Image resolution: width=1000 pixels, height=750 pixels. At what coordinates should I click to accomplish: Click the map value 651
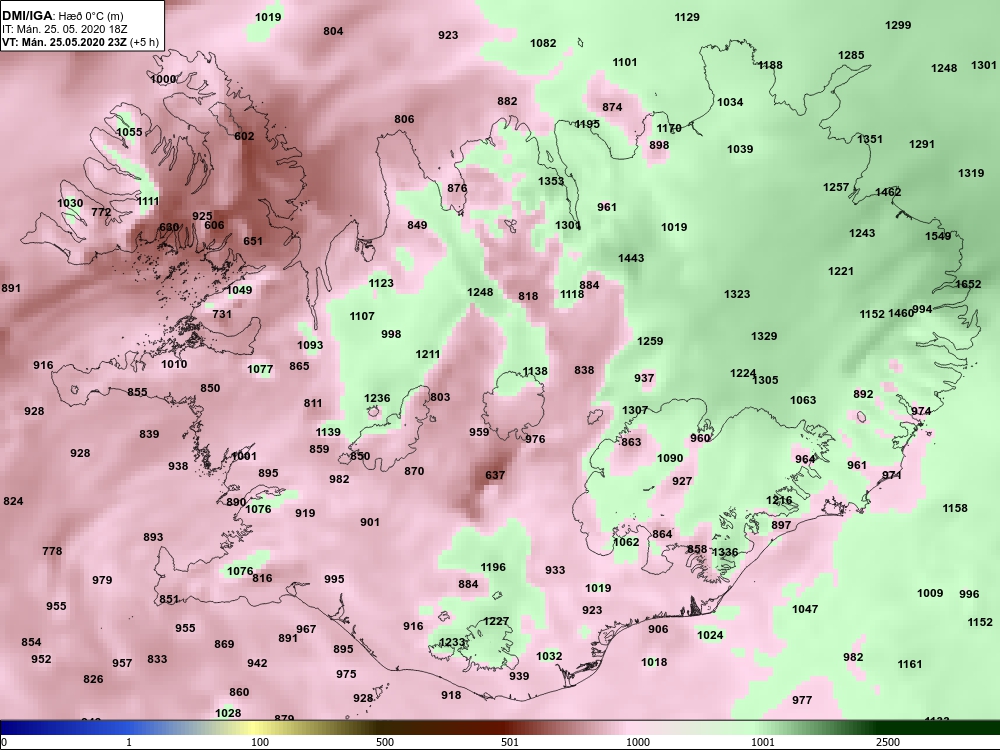(253, 241)
